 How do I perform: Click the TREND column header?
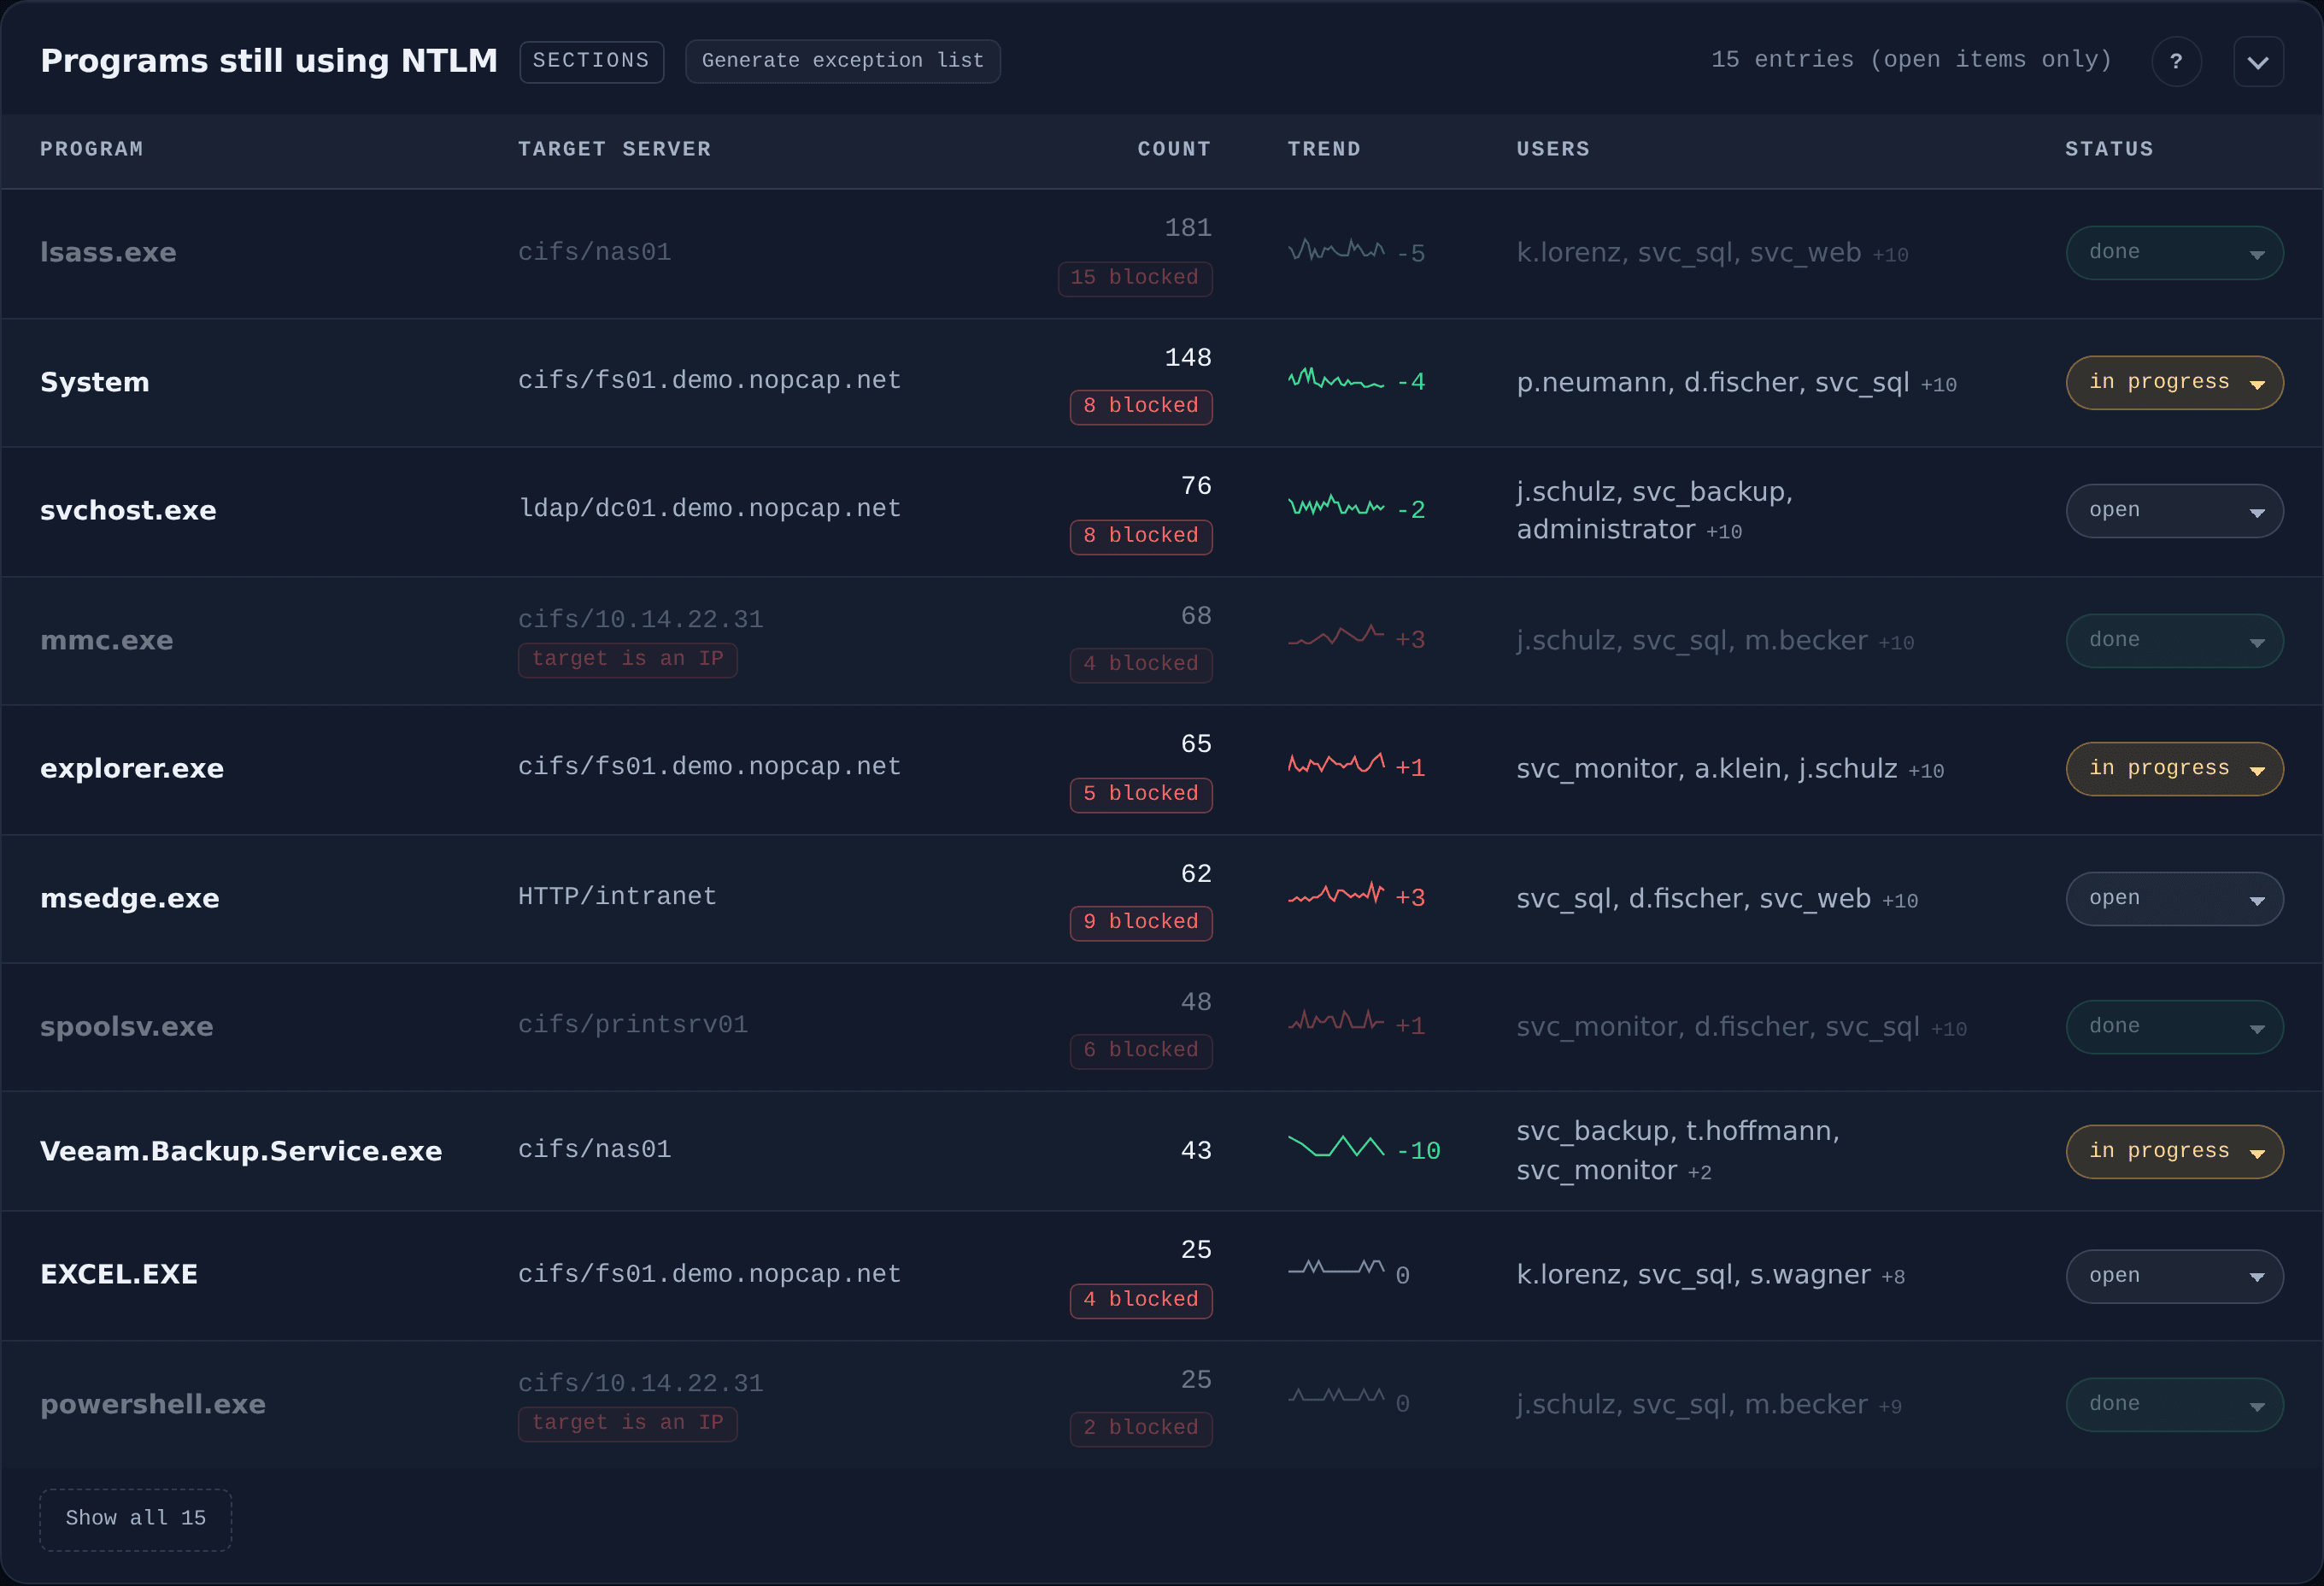1324,149
